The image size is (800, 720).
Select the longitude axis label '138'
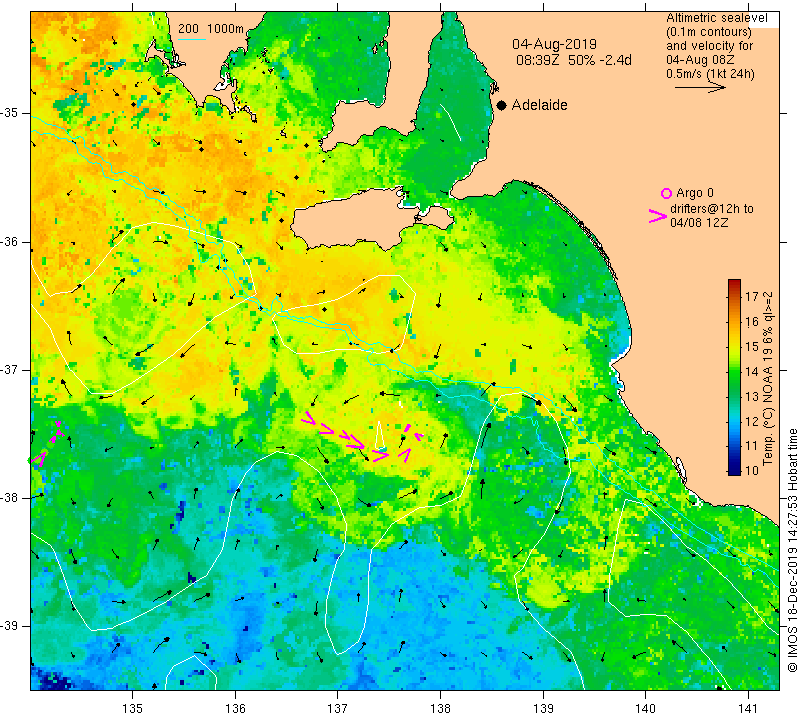tap(440, 709)
